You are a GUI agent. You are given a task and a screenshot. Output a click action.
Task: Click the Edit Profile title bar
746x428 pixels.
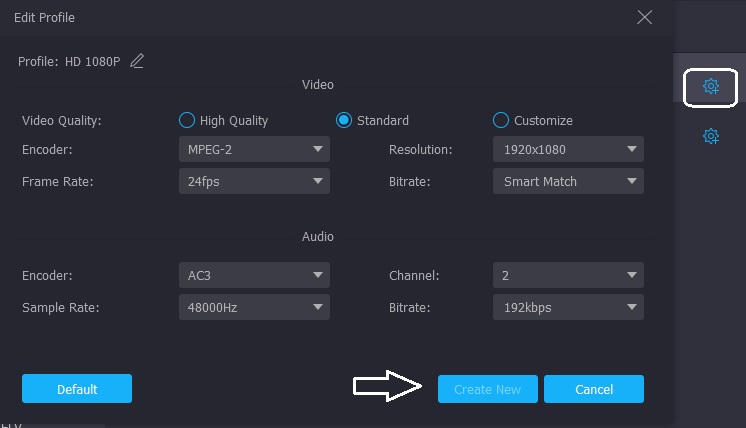coord(300,18)
